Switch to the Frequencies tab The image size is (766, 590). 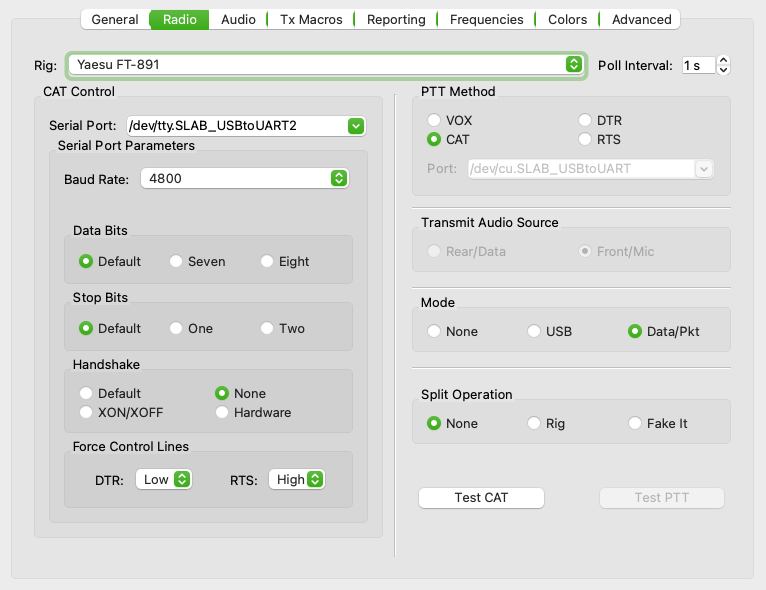pyautogui.click(x=487, y=20)
